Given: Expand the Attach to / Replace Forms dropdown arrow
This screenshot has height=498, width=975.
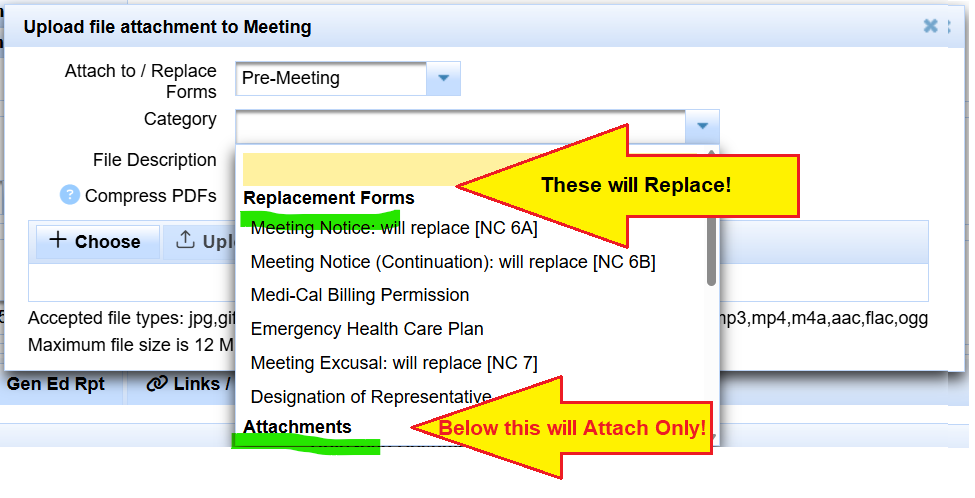Looking at the screenshot, I should pos(443,78).
